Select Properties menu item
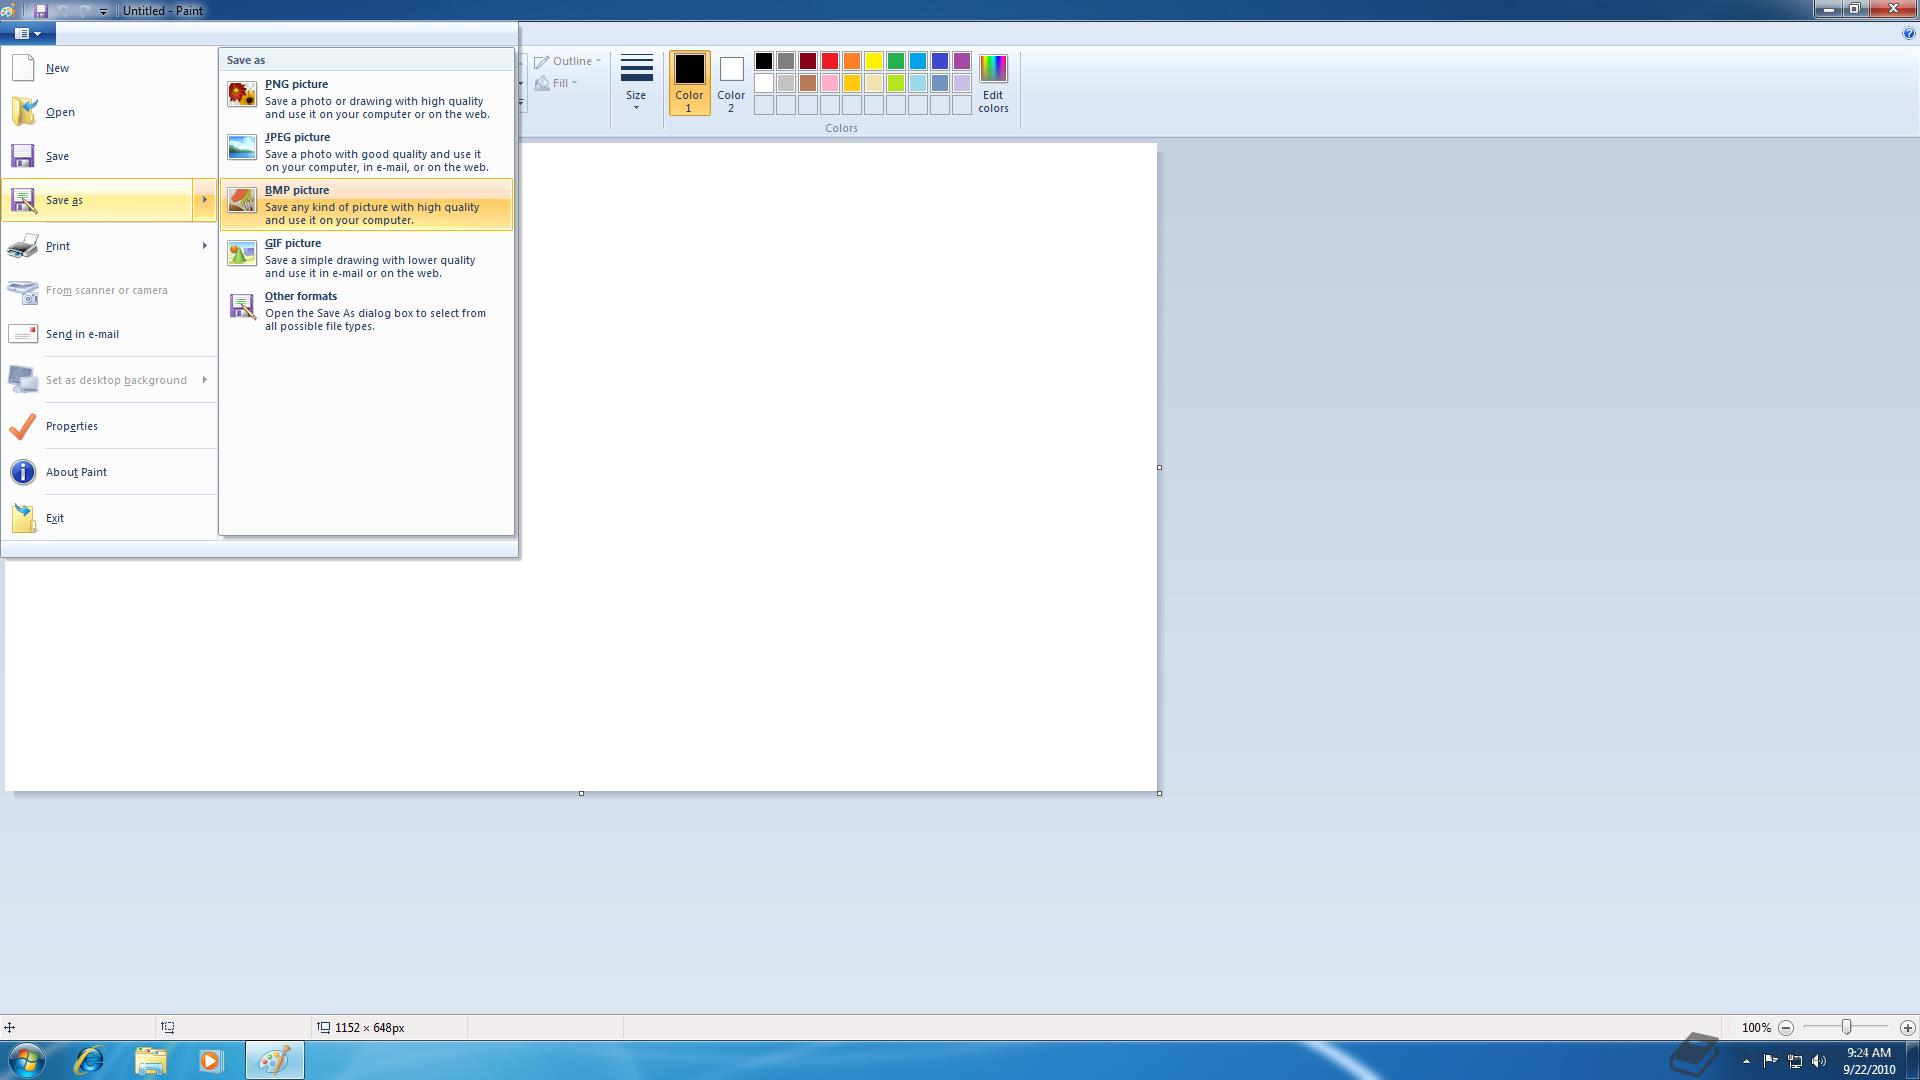The height and width of the screenshot is (1080, 1920). pos(110,426)
